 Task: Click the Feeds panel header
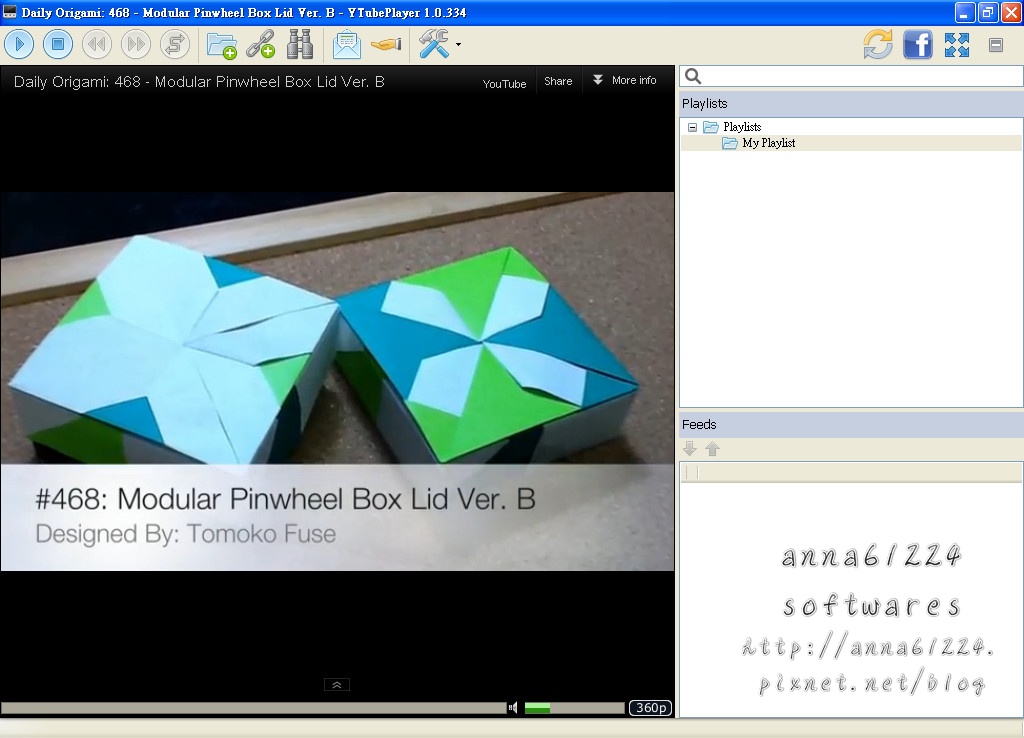851,425
